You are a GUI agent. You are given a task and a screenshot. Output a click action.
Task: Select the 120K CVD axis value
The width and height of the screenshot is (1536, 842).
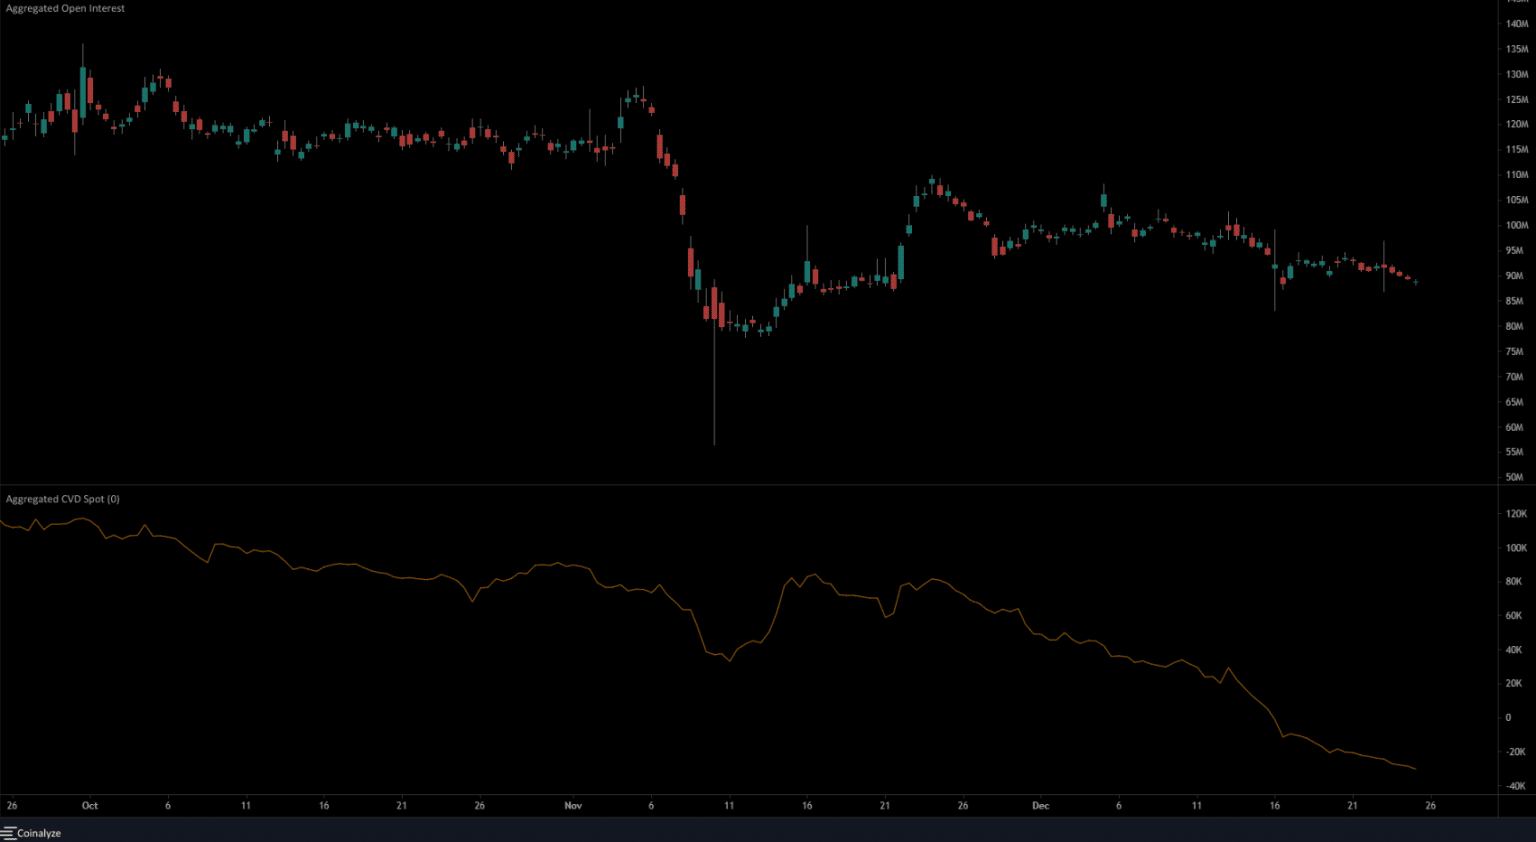[x=1516, y=514]
